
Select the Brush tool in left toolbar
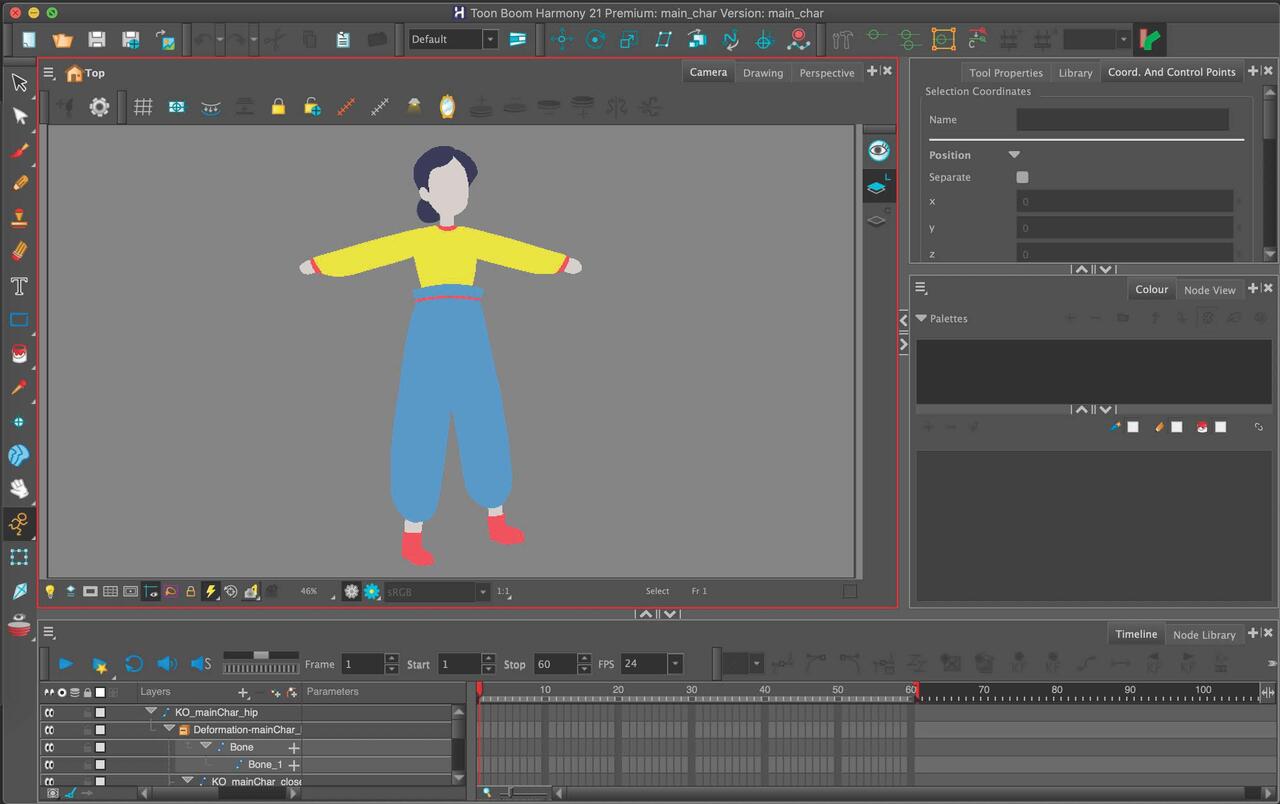tap(19, 150)
